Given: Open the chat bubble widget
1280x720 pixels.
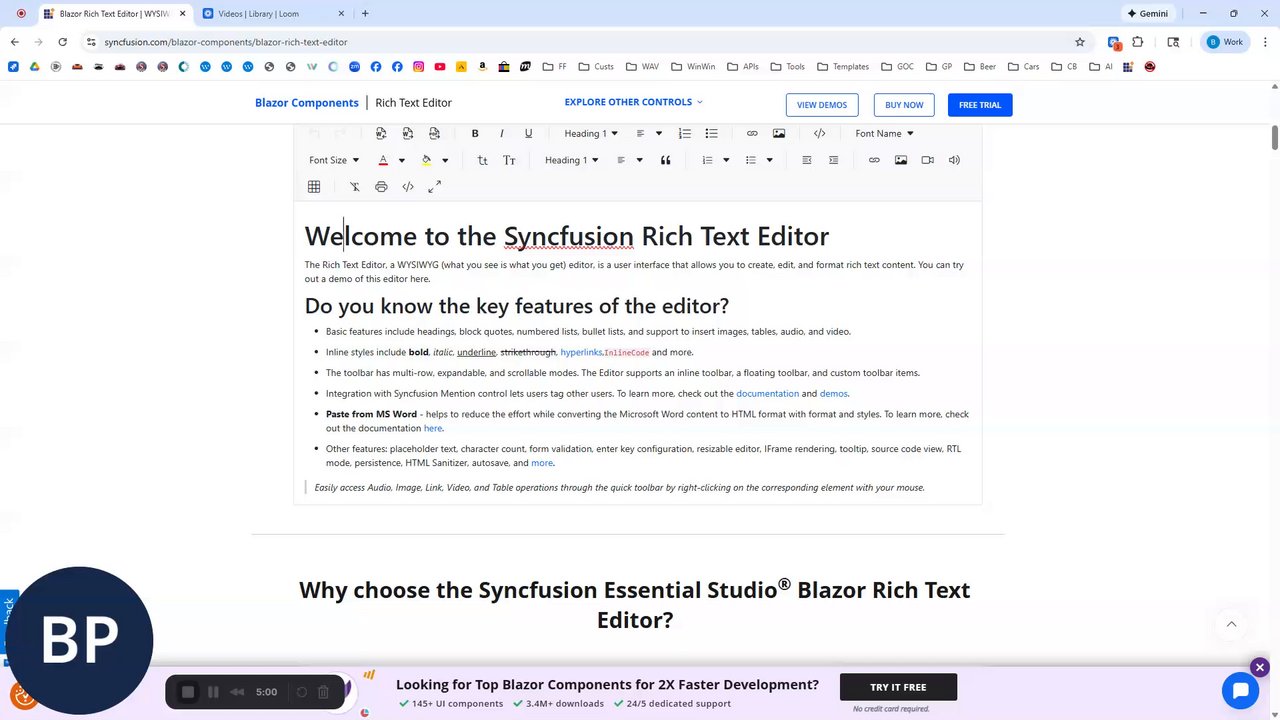Looking at the screenshot, I should pos(1240,690).
